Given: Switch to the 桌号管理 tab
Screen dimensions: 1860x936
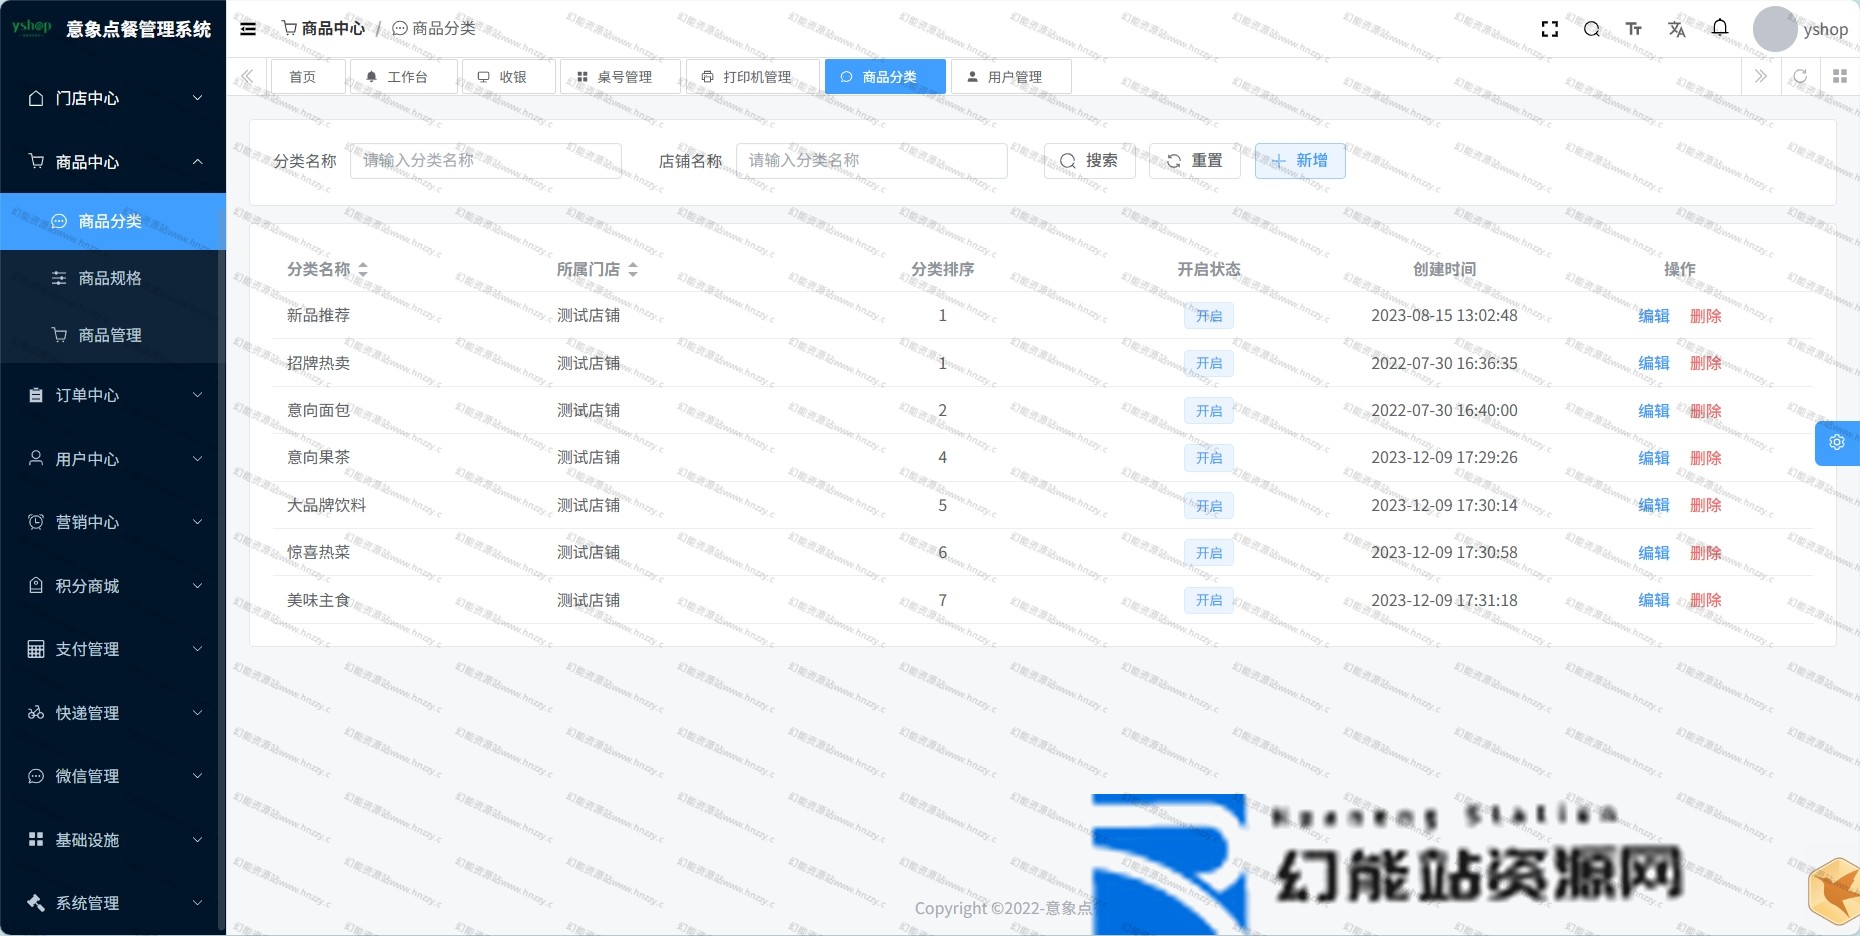Looking at the screenshot, I should point(621,77).
